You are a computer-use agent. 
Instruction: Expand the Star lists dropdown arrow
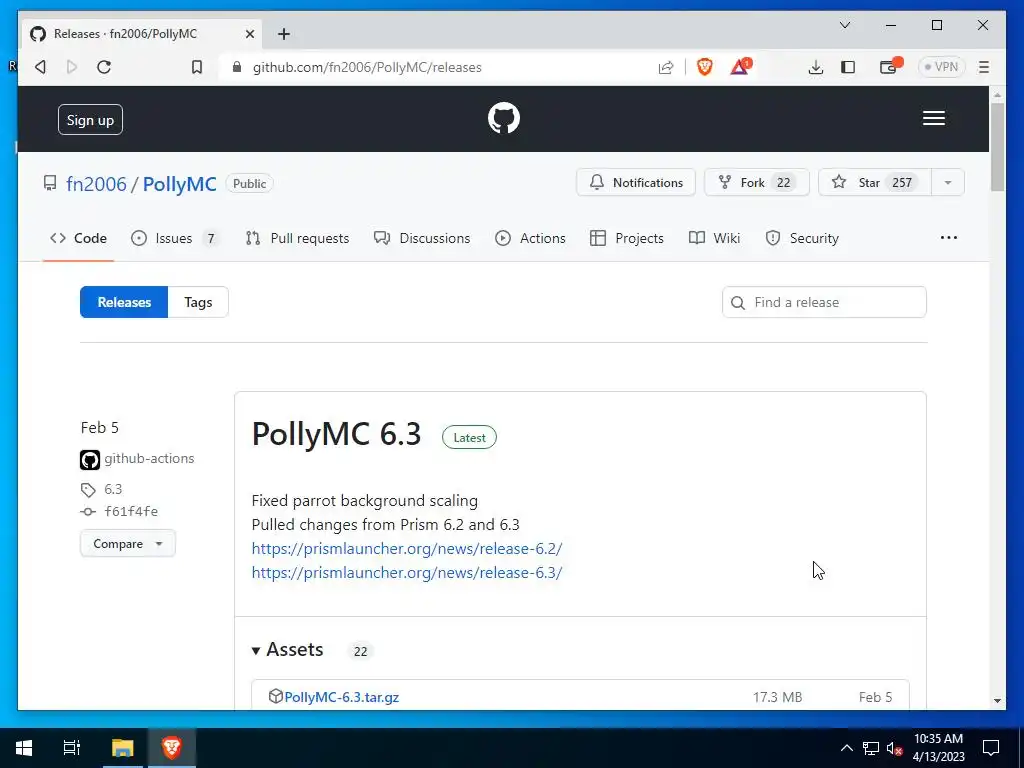pos(948,183)
